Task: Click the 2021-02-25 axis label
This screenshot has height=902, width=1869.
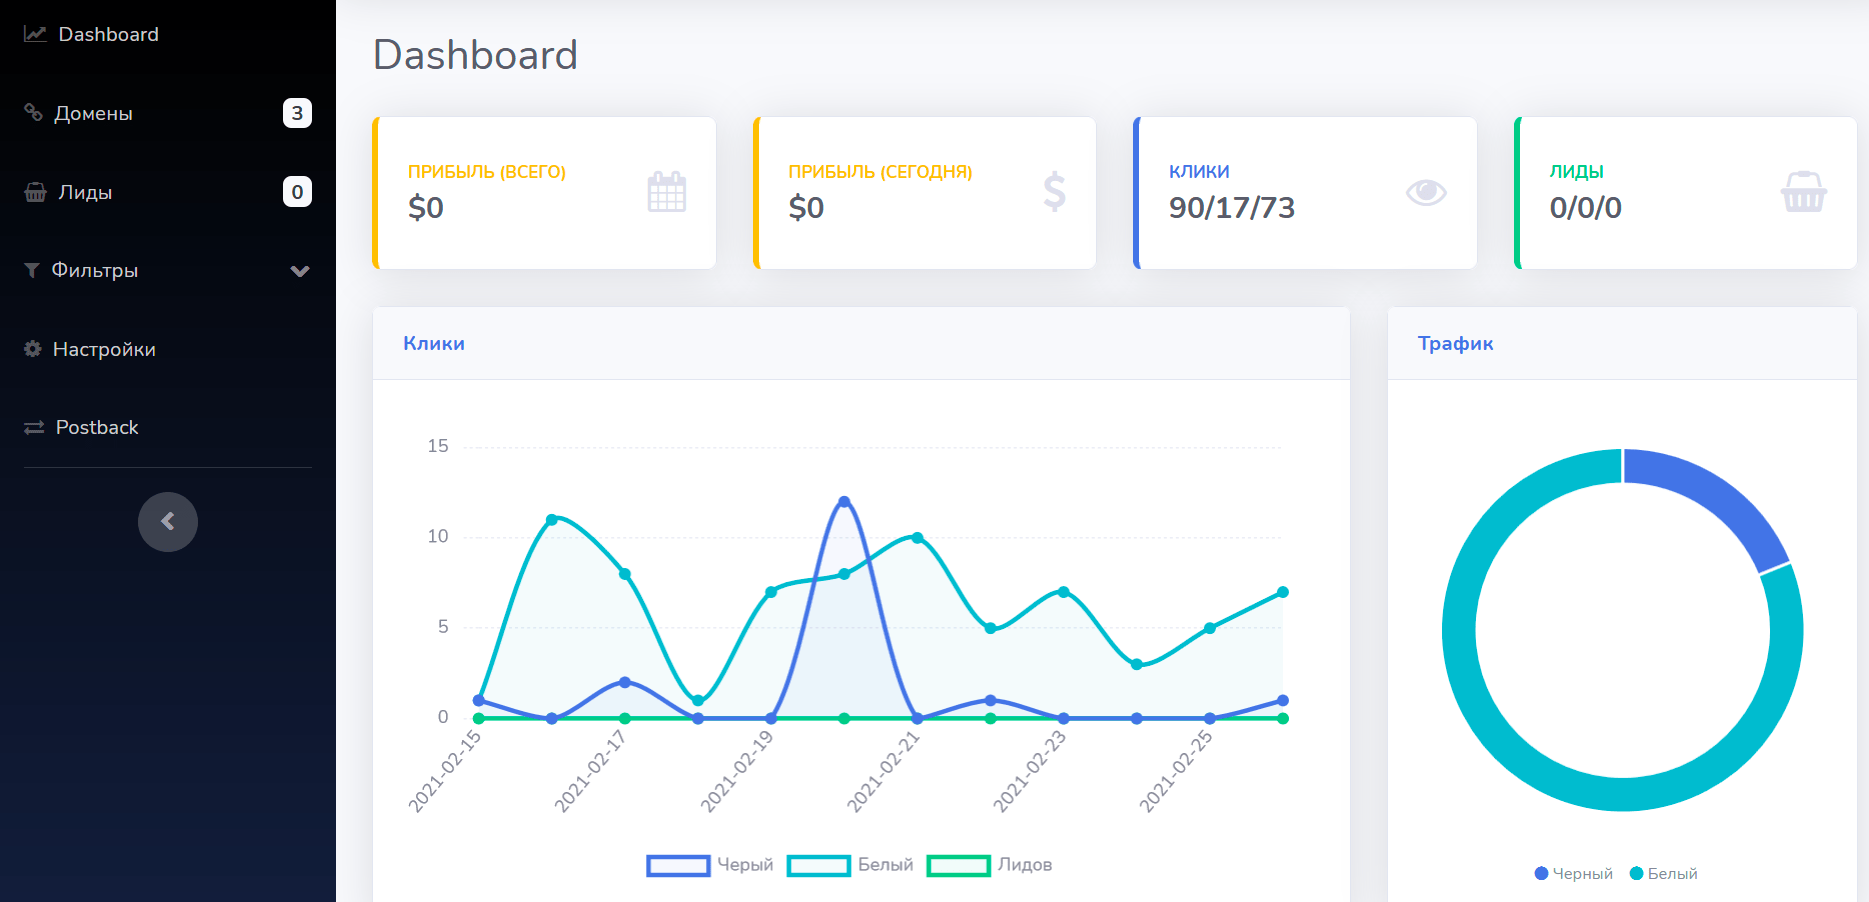Action: pos(1176,771)
